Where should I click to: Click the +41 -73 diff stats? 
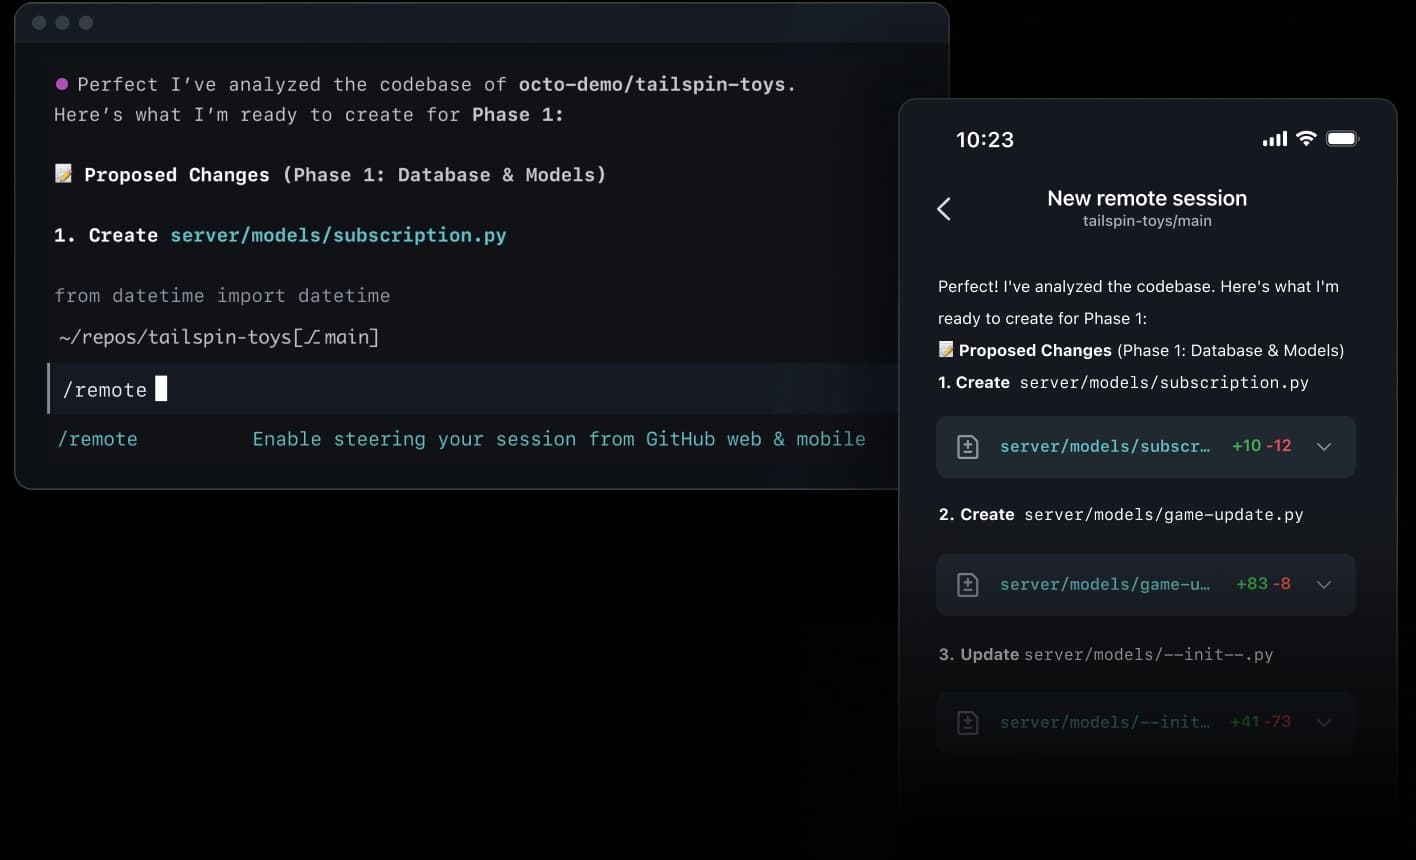[x=1261, y=722]
